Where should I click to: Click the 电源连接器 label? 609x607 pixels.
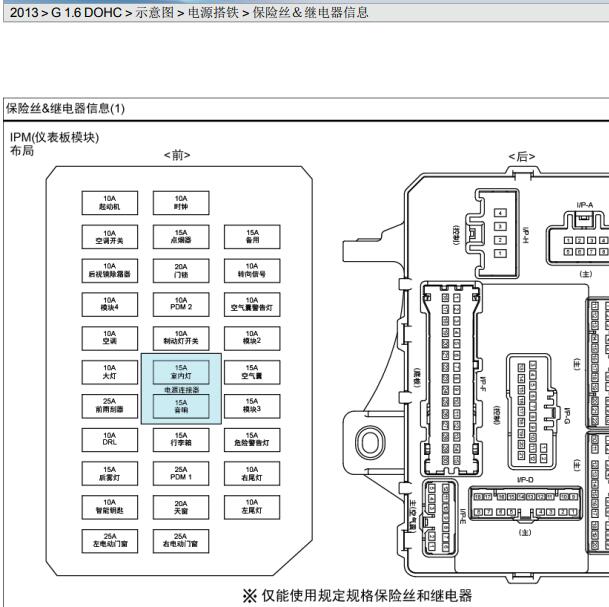(181, 390)
